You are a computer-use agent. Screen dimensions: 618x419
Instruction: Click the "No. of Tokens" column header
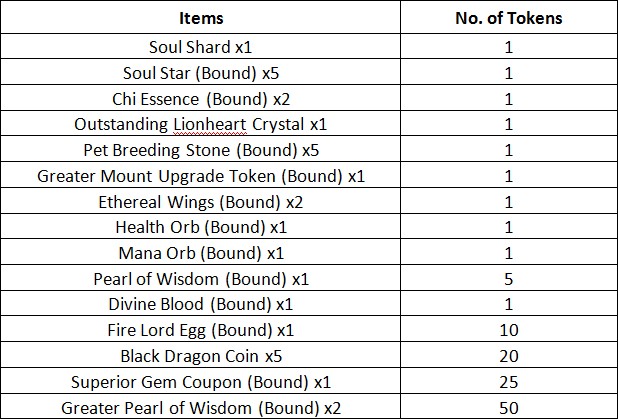click(509, 18)
